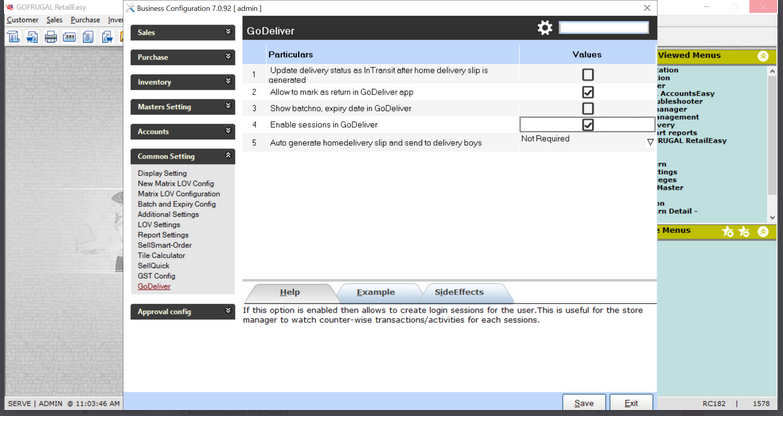Toggle Show batchno, expiry date checkbox
The width and height of the screenshot is (783, 432).
point(588,108)
